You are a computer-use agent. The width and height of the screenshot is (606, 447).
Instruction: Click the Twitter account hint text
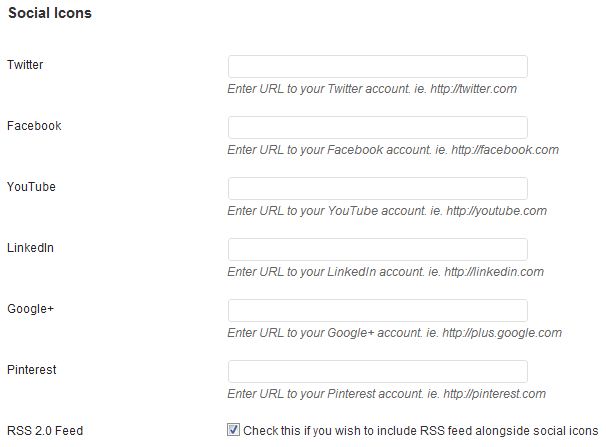[x=372, y=89]
